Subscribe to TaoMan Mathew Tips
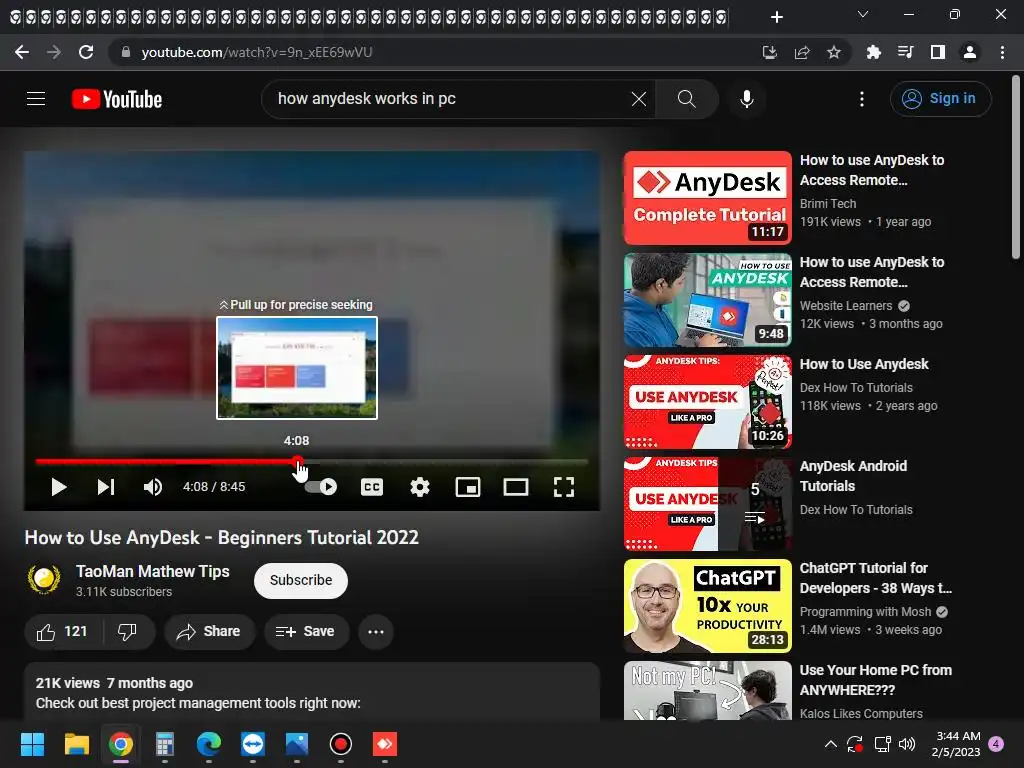This screenshot has height=768, width=1024. 301,581
